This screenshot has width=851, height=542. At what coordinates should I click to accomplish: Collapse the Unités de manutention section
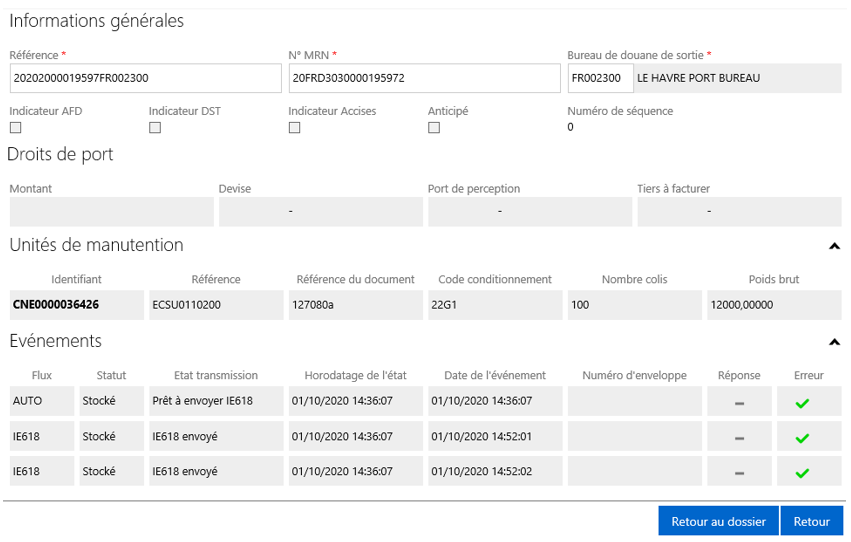point(834,246)
